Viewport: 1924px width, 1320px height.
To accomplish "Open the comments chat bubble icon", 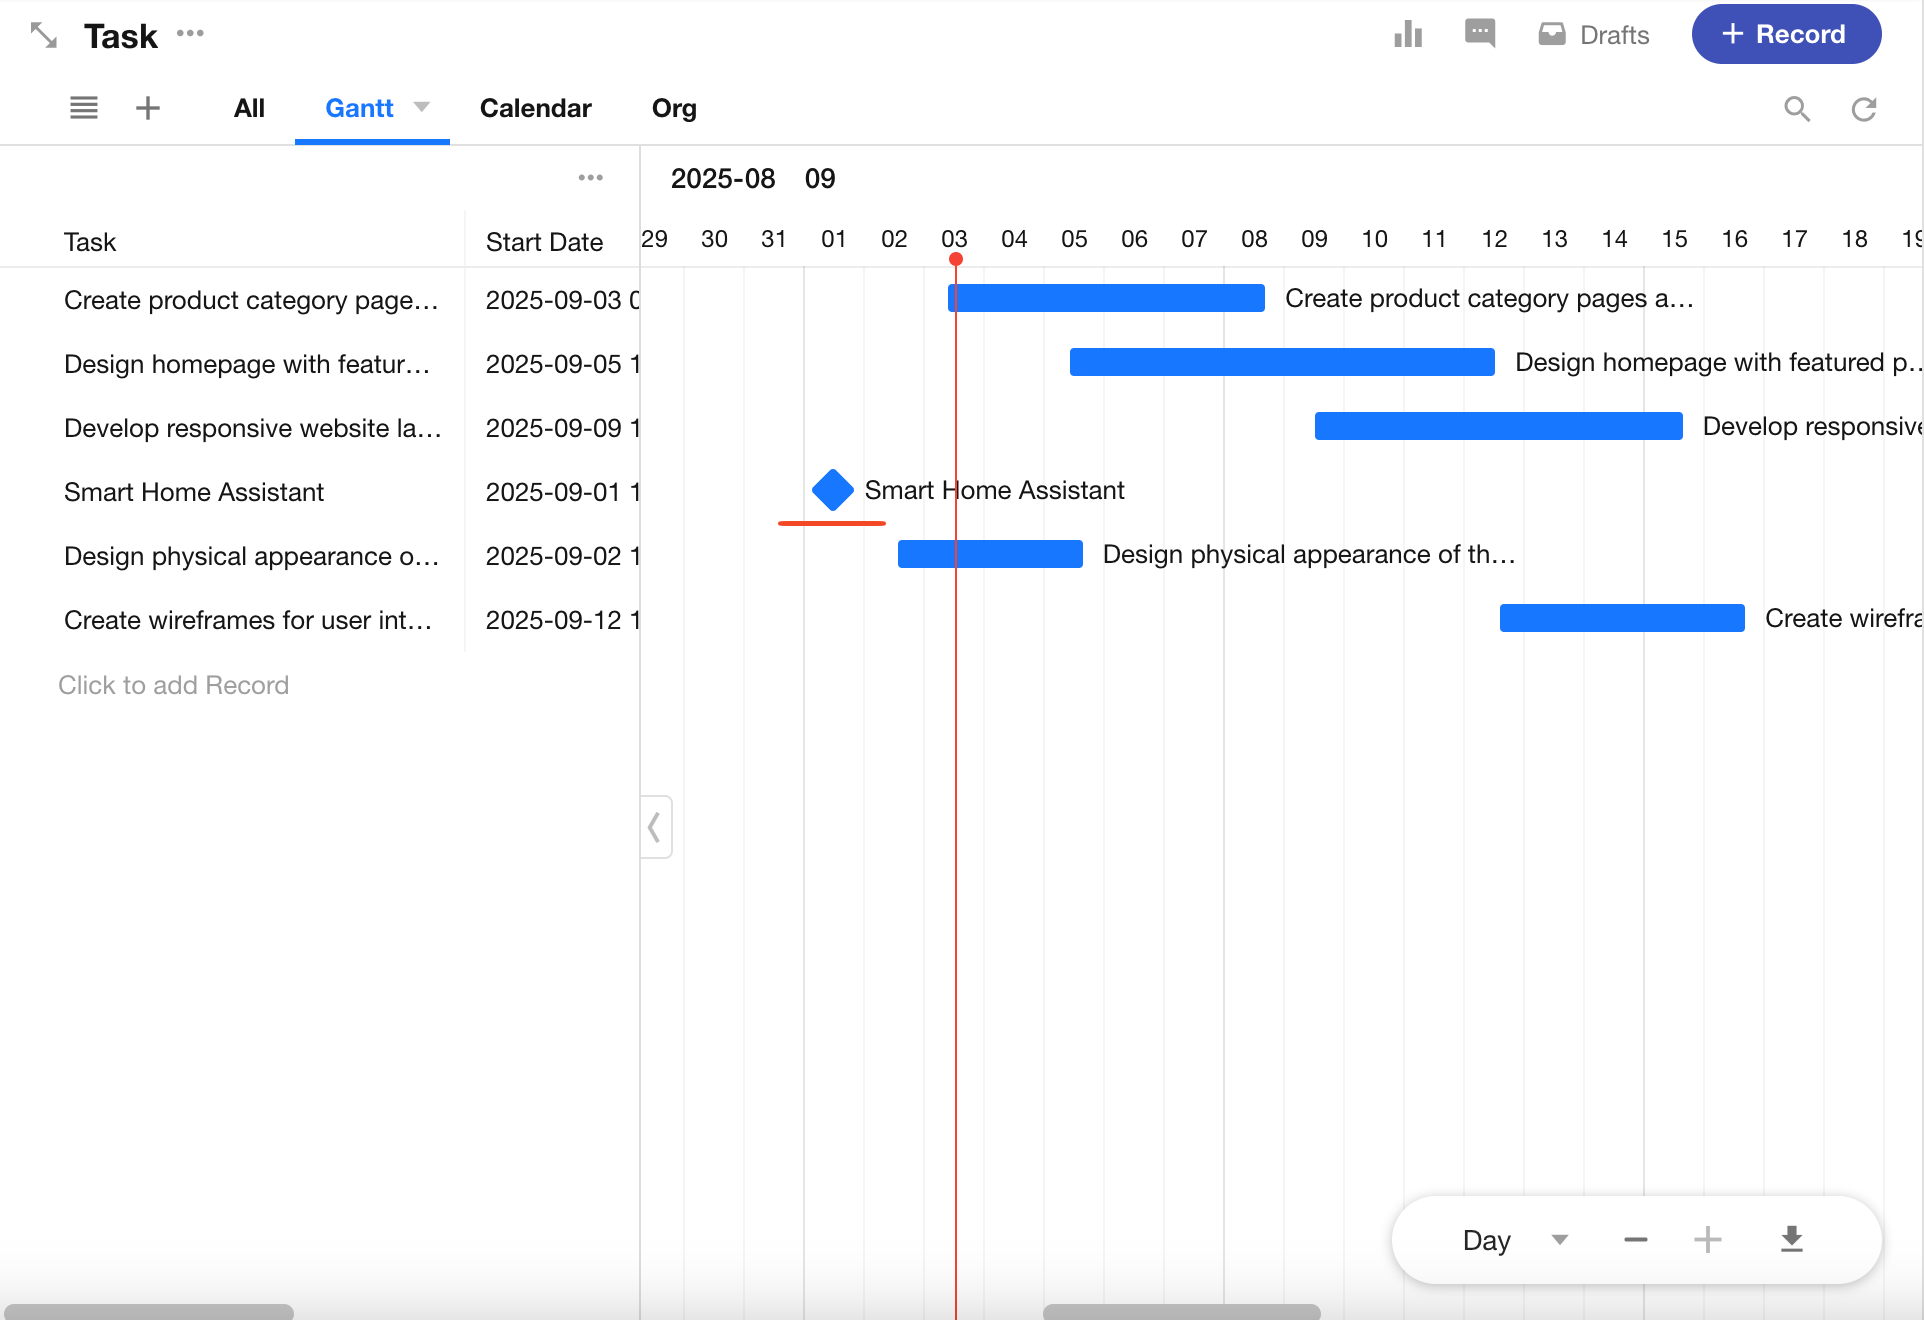I will 1479,34.
